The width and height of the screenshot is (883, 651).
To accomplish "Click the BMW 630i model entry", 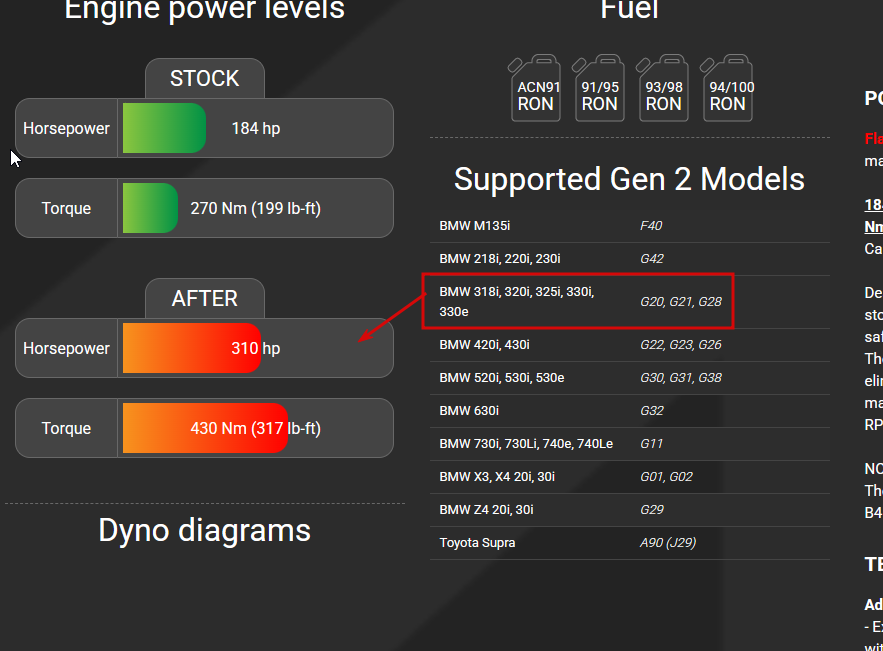I will pos(630,411).
